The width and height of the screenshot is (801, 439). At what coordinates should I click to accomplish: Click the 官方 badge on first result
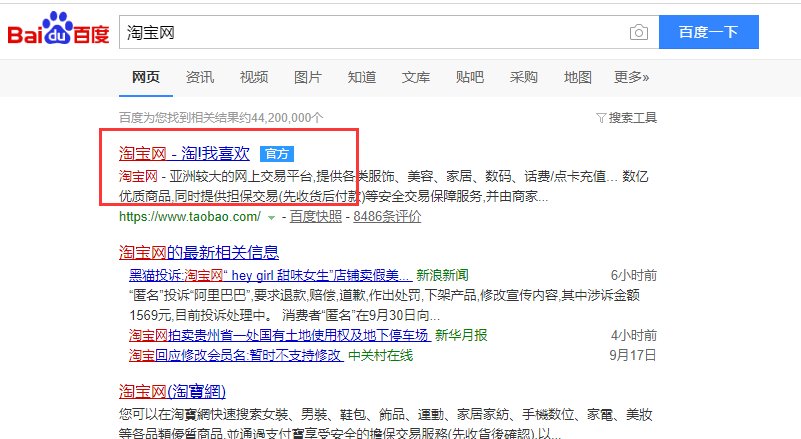coord(277,153)
